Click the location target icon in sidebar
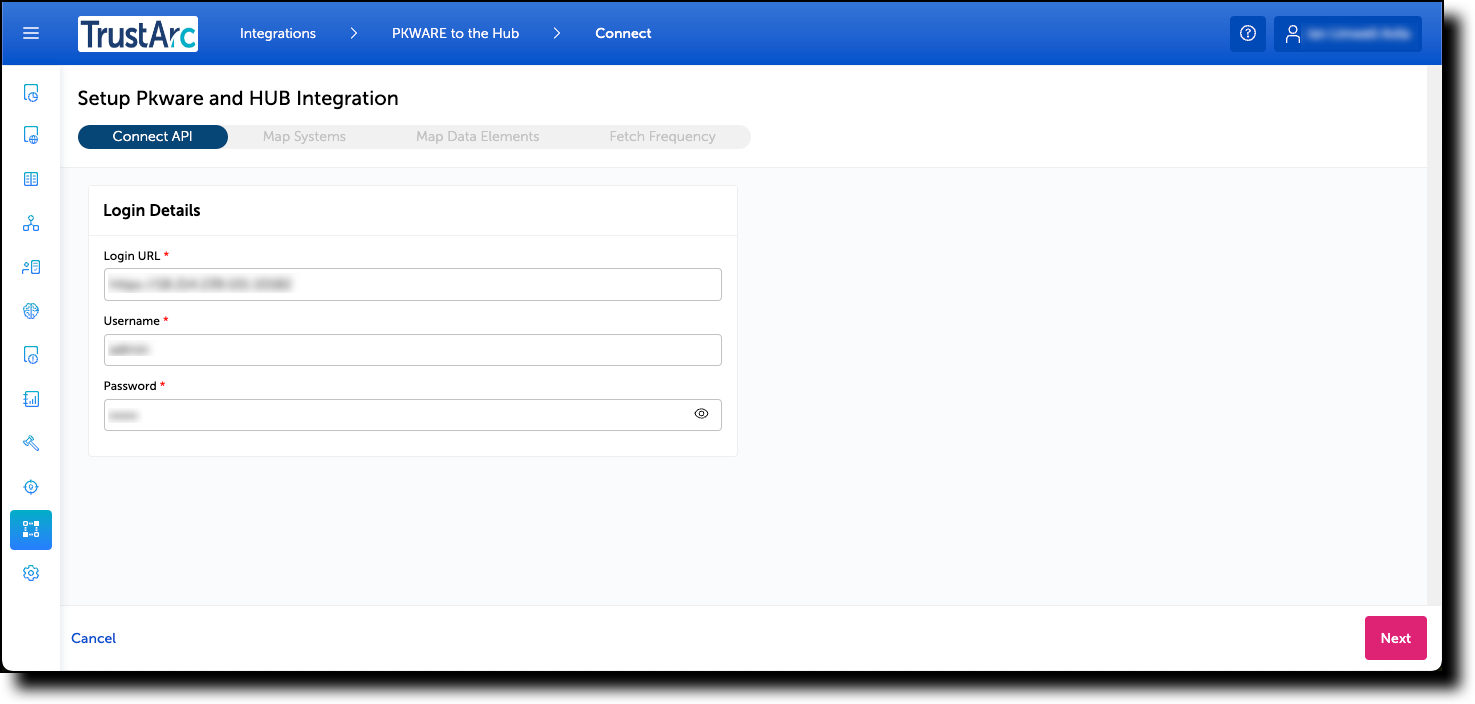 tap(30, 486)
